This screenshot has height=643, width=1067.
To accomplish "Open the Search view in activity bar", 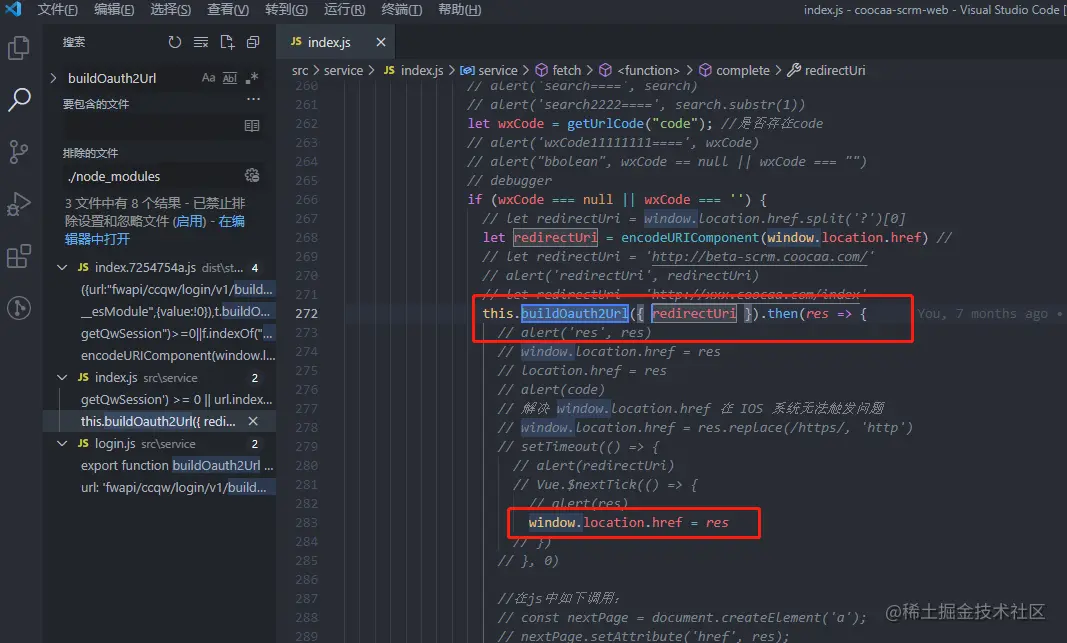I will (18, 100).
